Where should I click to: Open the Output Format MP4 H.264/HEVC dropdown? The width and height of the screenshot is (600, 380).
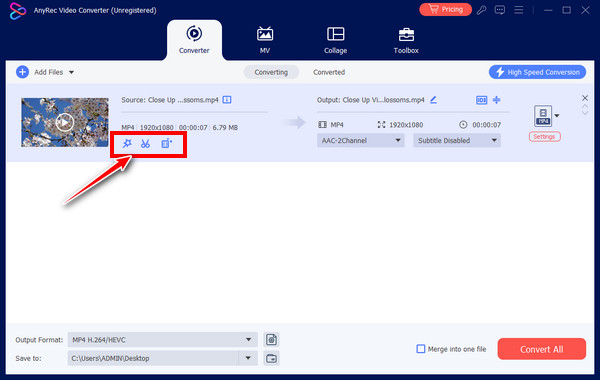(x=162, y=339)
